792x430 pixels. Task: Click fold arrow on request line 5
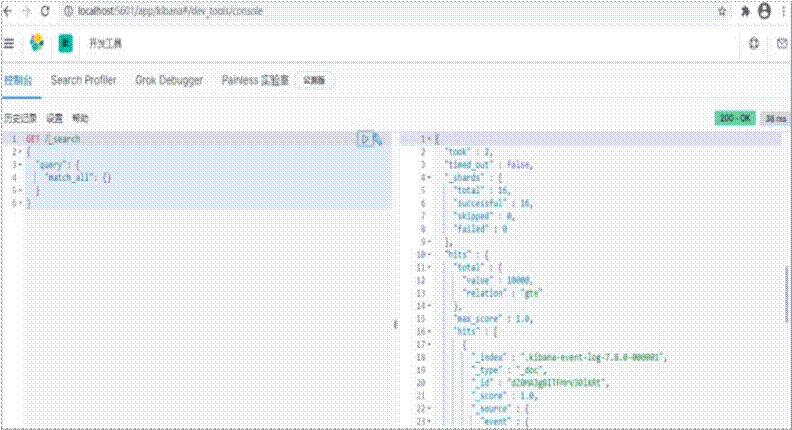[20, 190]
